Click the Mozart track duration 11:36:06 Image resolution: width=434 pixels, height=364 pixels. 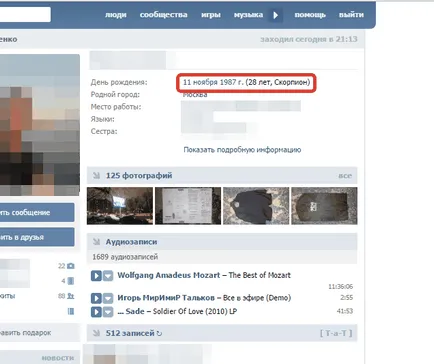(340, 287)
